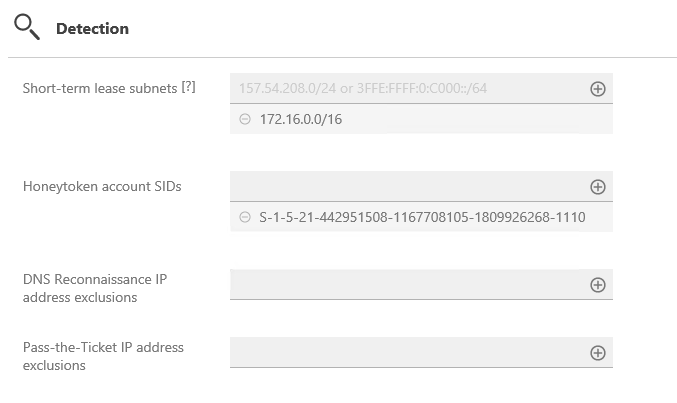The image size is (677, 403).
Task: Click the DNS Reconnaissance exclusions input box
Action: 409,285
